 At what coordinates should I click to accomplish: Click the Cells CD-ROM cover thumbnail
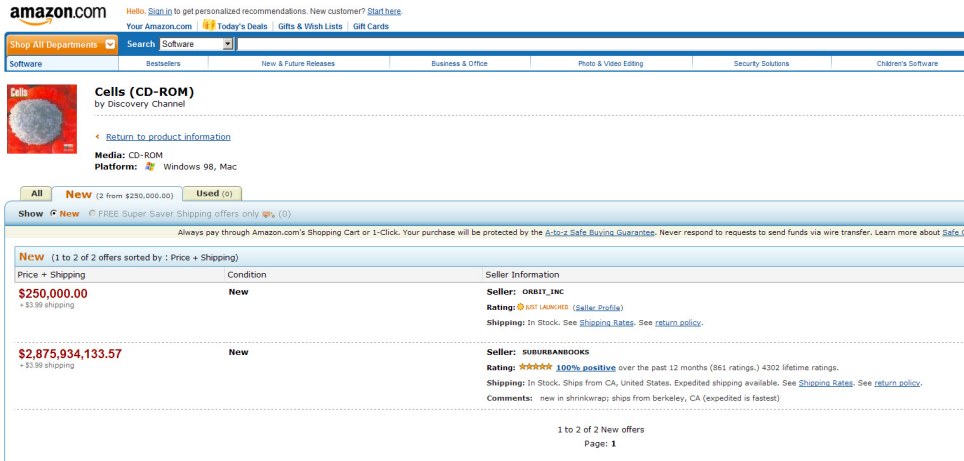tap(42, 119)
